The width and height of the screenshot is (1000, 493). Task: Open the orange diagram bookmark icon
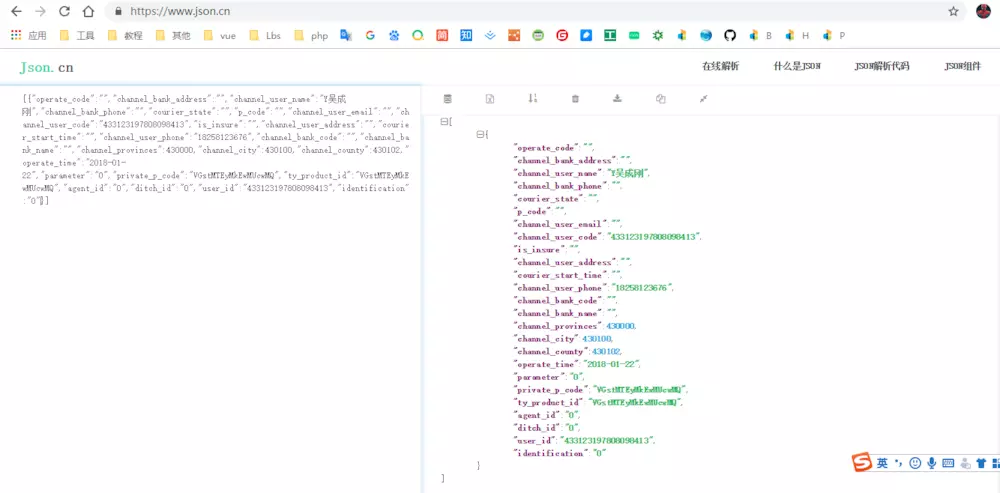(x=514, y=36)
